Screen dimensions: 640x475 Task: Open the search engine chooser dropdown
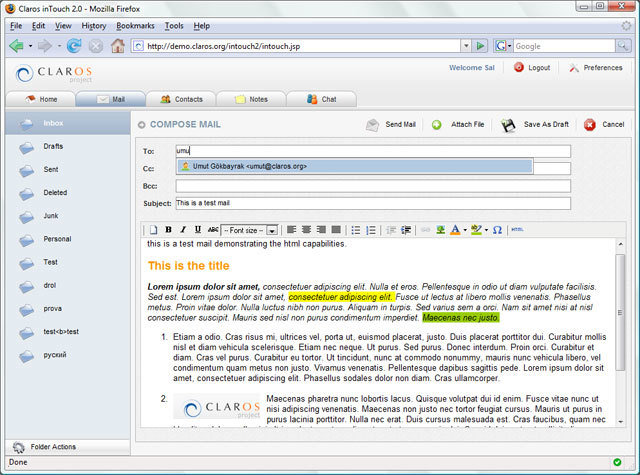(503, 46)
